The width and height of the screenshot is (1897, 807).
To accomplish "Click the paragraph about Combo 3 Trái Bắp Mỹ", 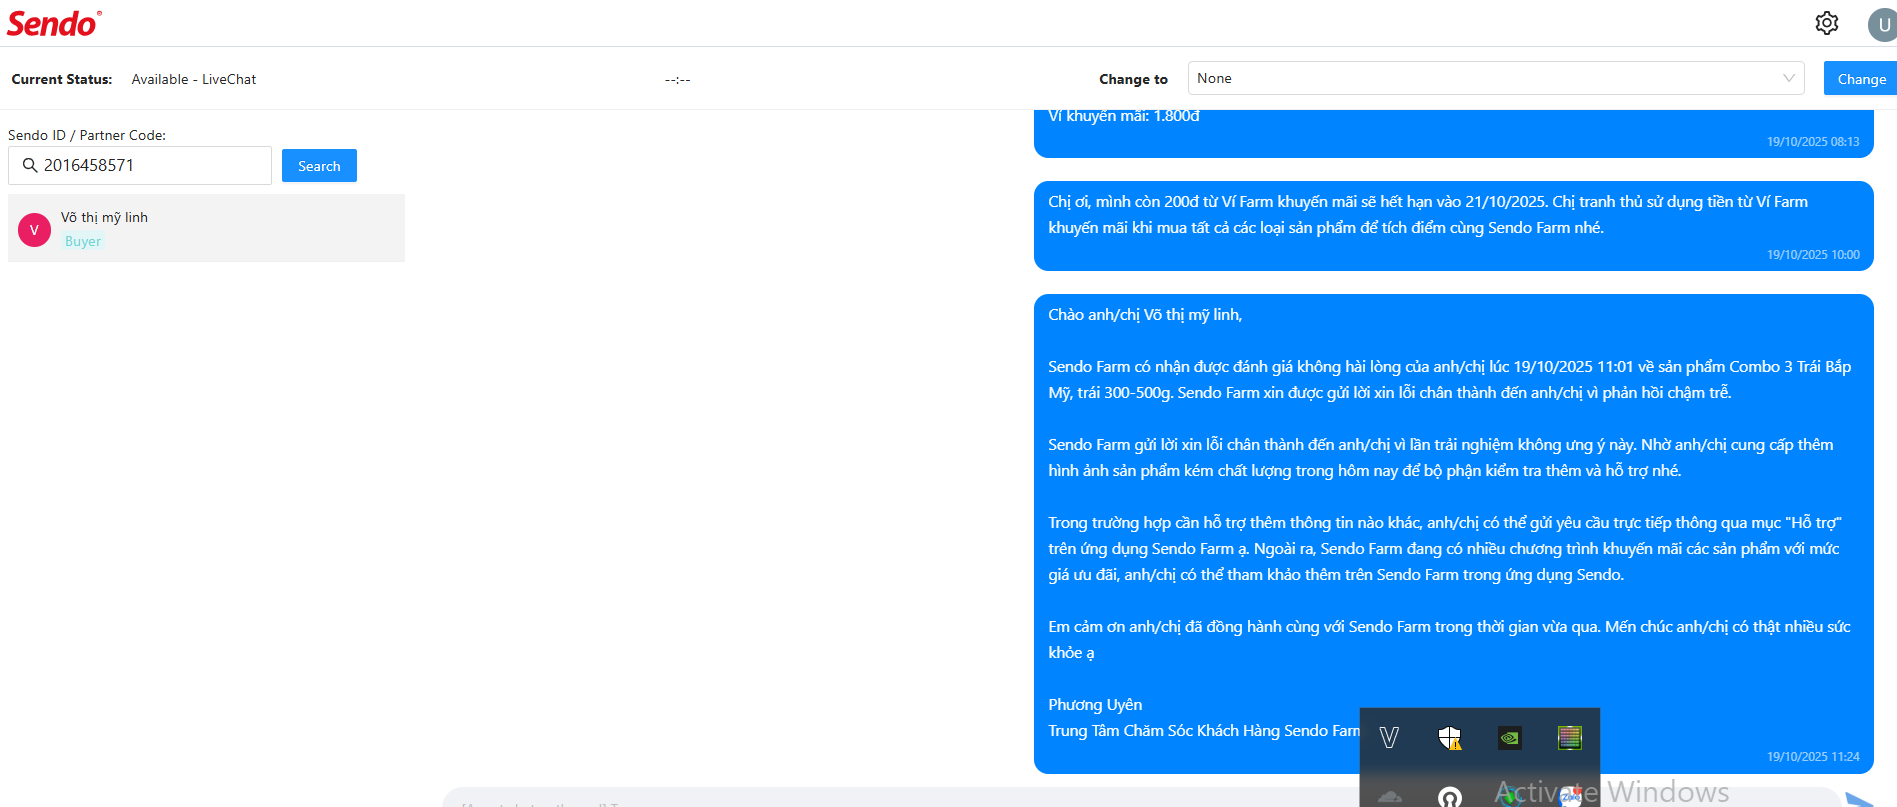I will coord(1449,380).
